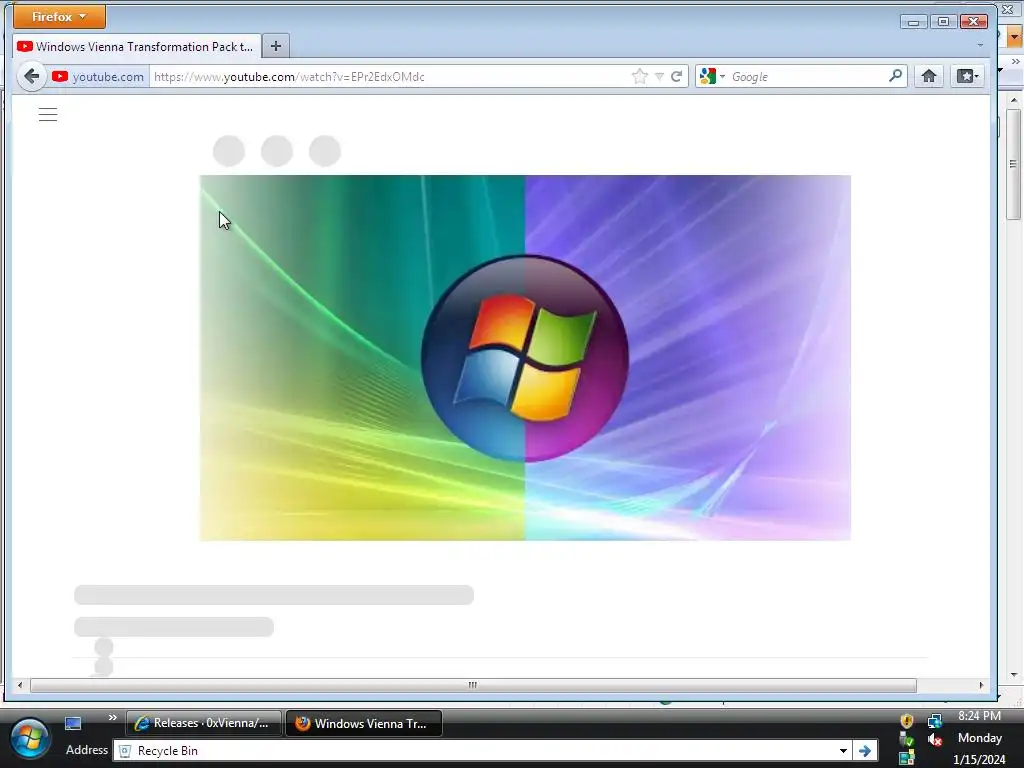The image size is (1024, 768).
Task: Click the taskbar Address go arrow
Action: click(x=865, y=751)
